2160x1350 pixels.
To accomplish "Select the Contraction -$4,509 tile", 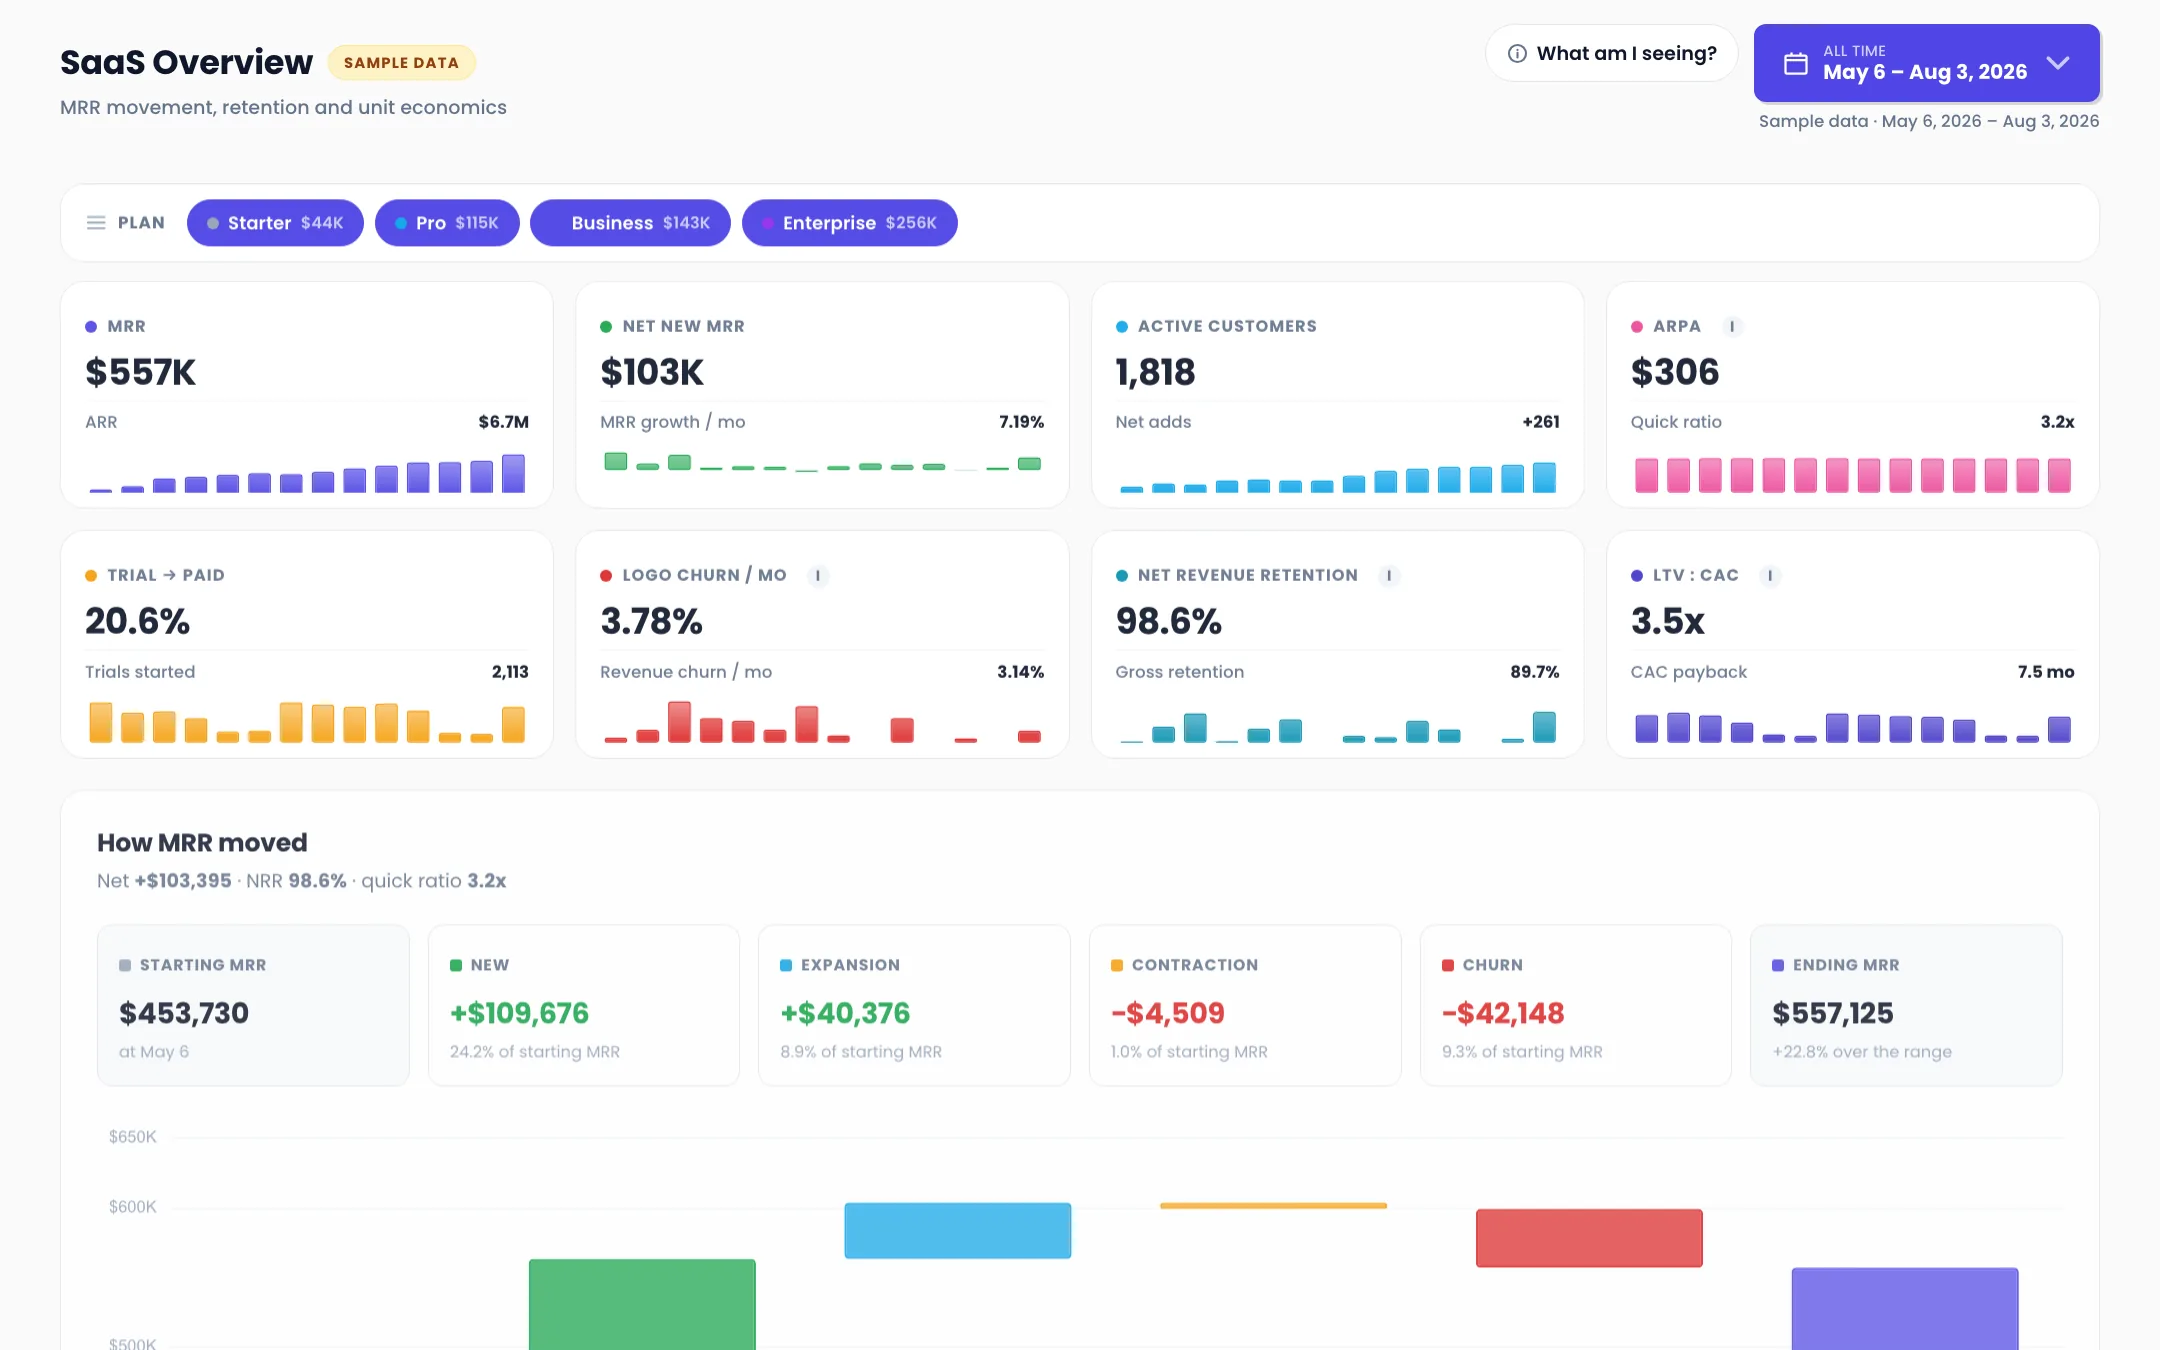I will pyautogui.click(x=1245, y=1006).
